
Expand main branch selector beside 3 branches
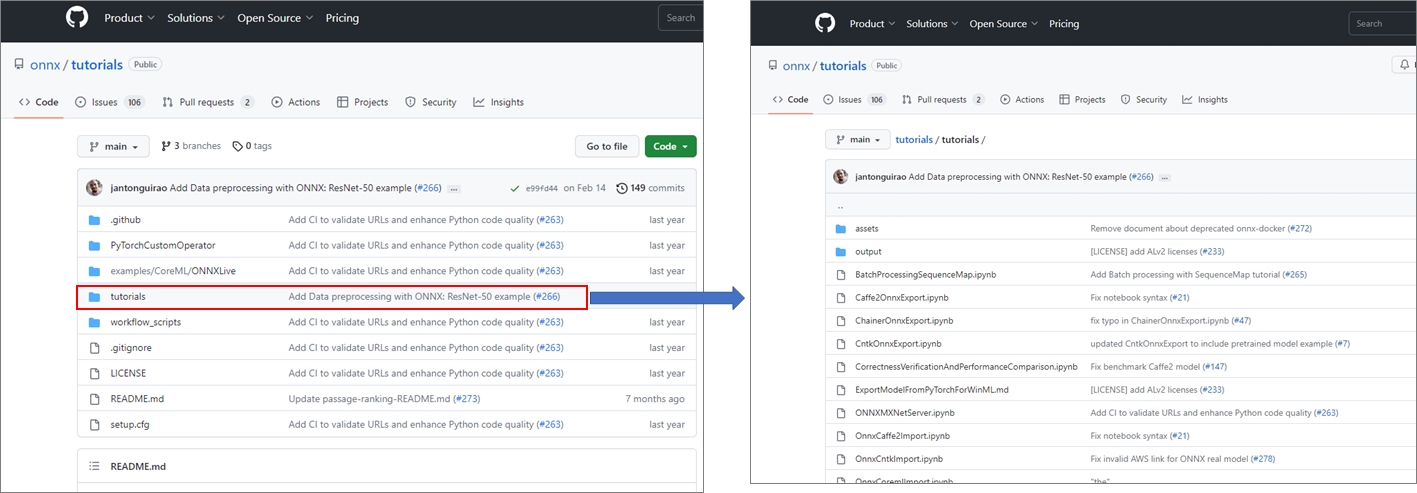click(x=113, y=146)
